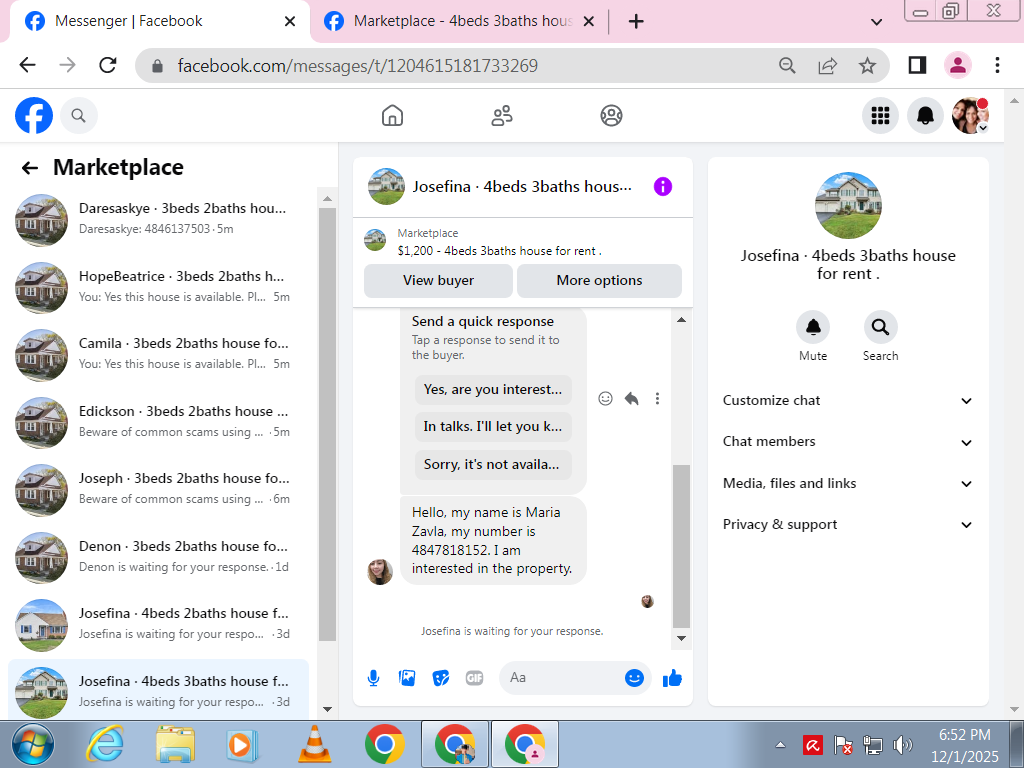
Task: Open emoji picker in message box
Action: tap(633, 678)
